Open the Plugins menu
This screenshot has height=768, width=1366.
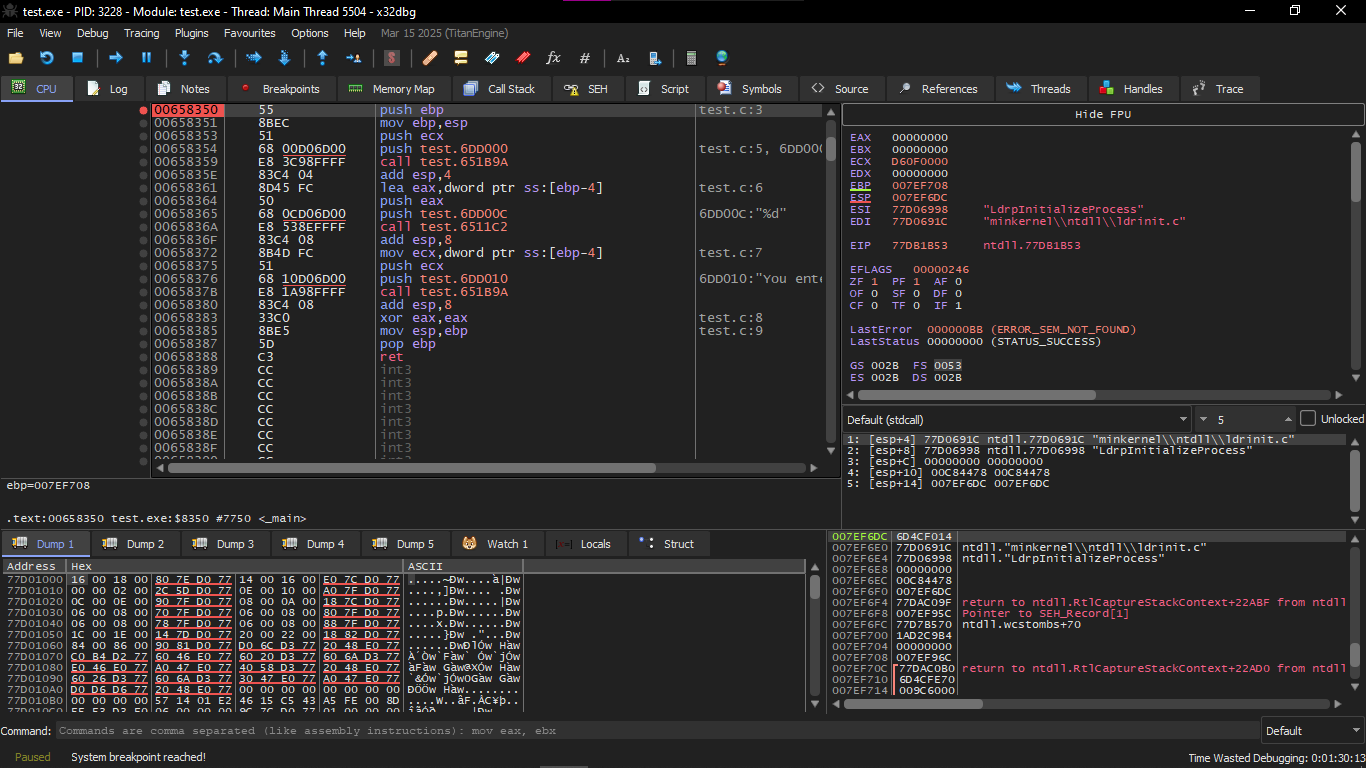[x=191, y=33]
